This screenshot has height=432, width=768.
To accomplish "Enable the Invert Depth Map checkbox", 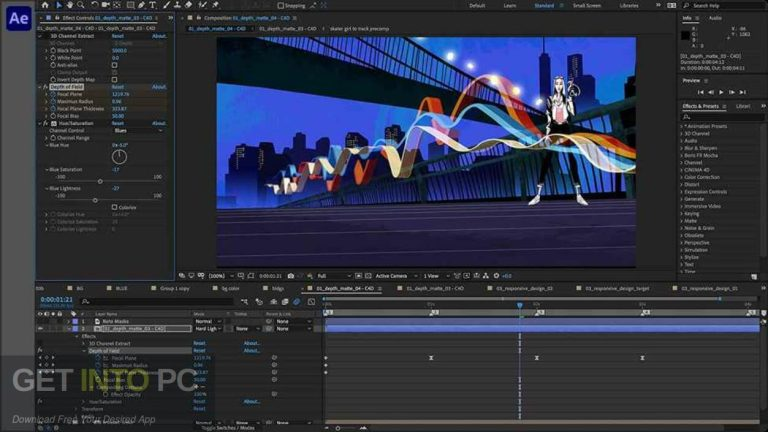I will 114,79.
